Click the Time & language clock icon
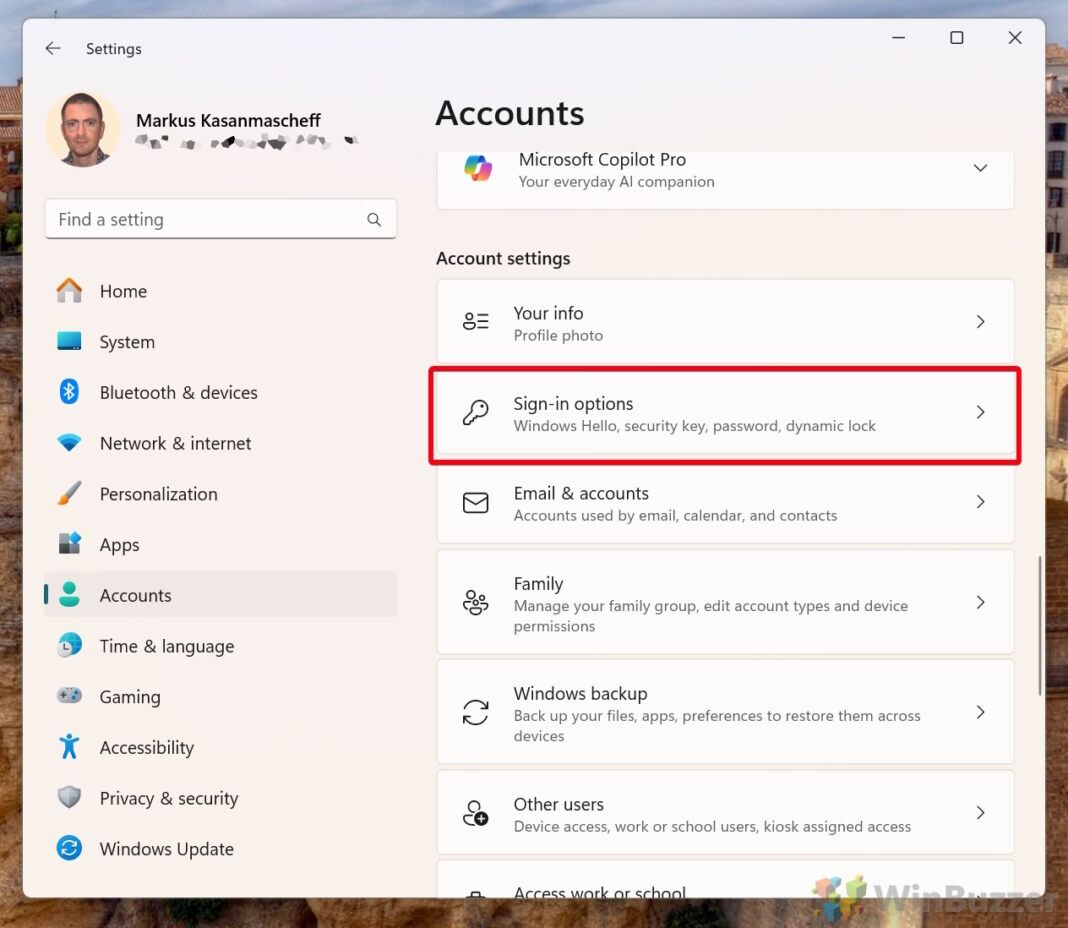This screenshot has width=1068, height=928. point(69,645)
